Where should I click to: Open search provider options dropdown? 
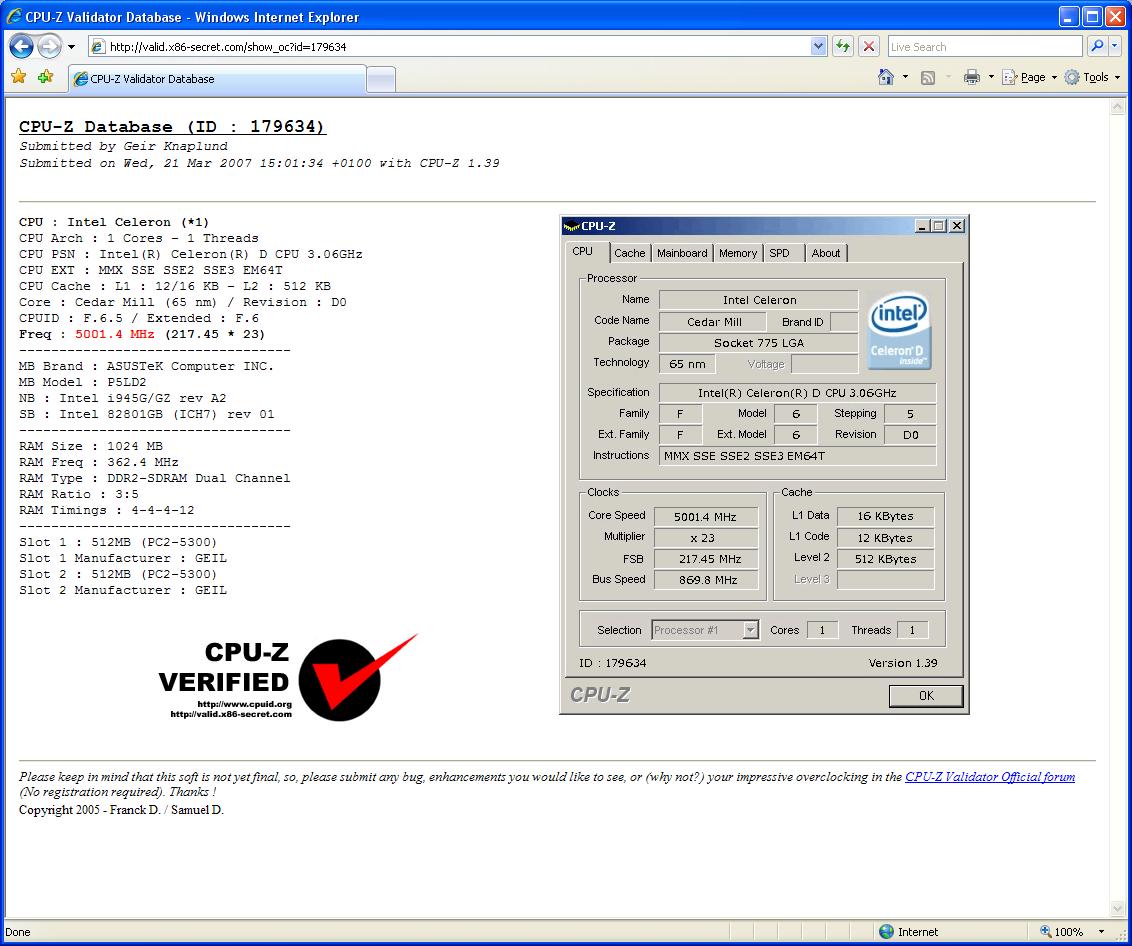click(x=1115, y=46)
